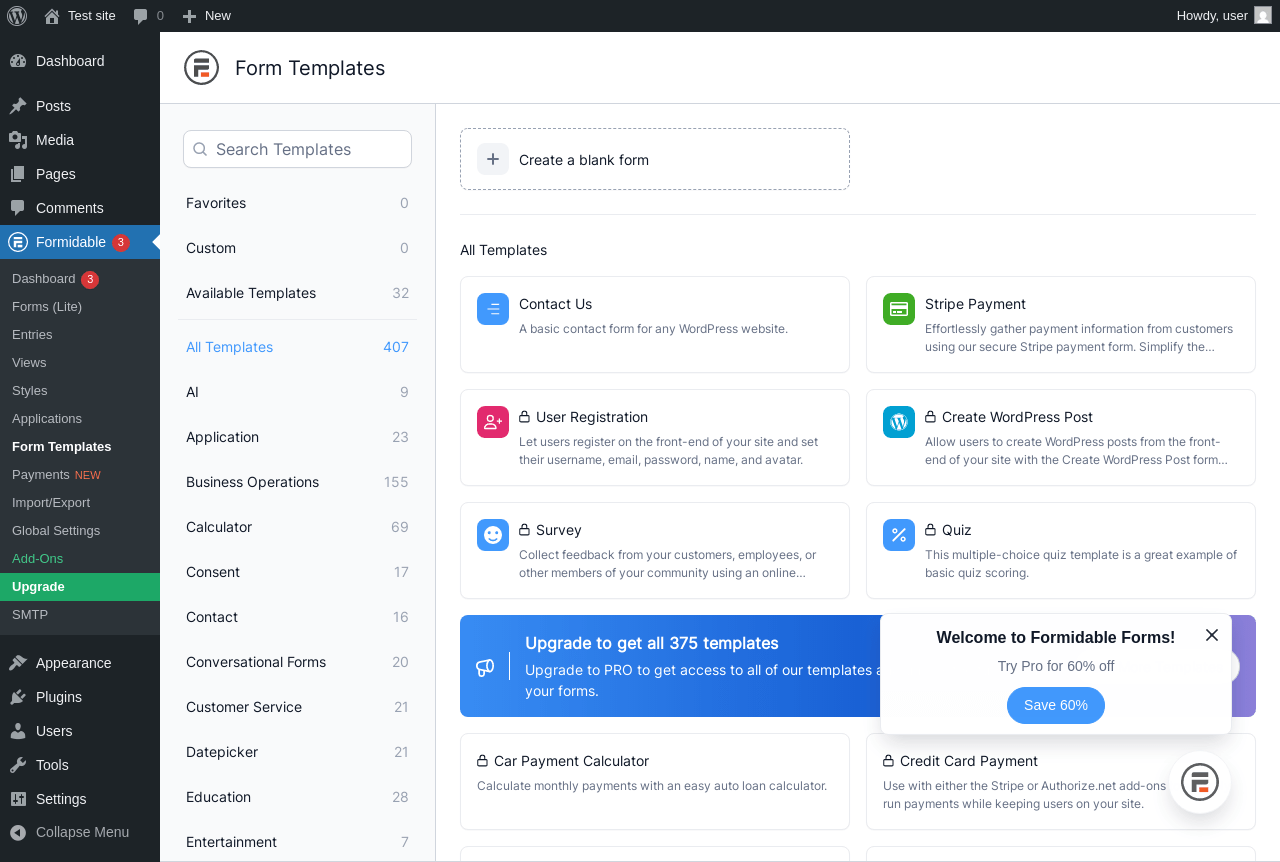
Task: Select Custom template category
Action: (x=297, y=248)
